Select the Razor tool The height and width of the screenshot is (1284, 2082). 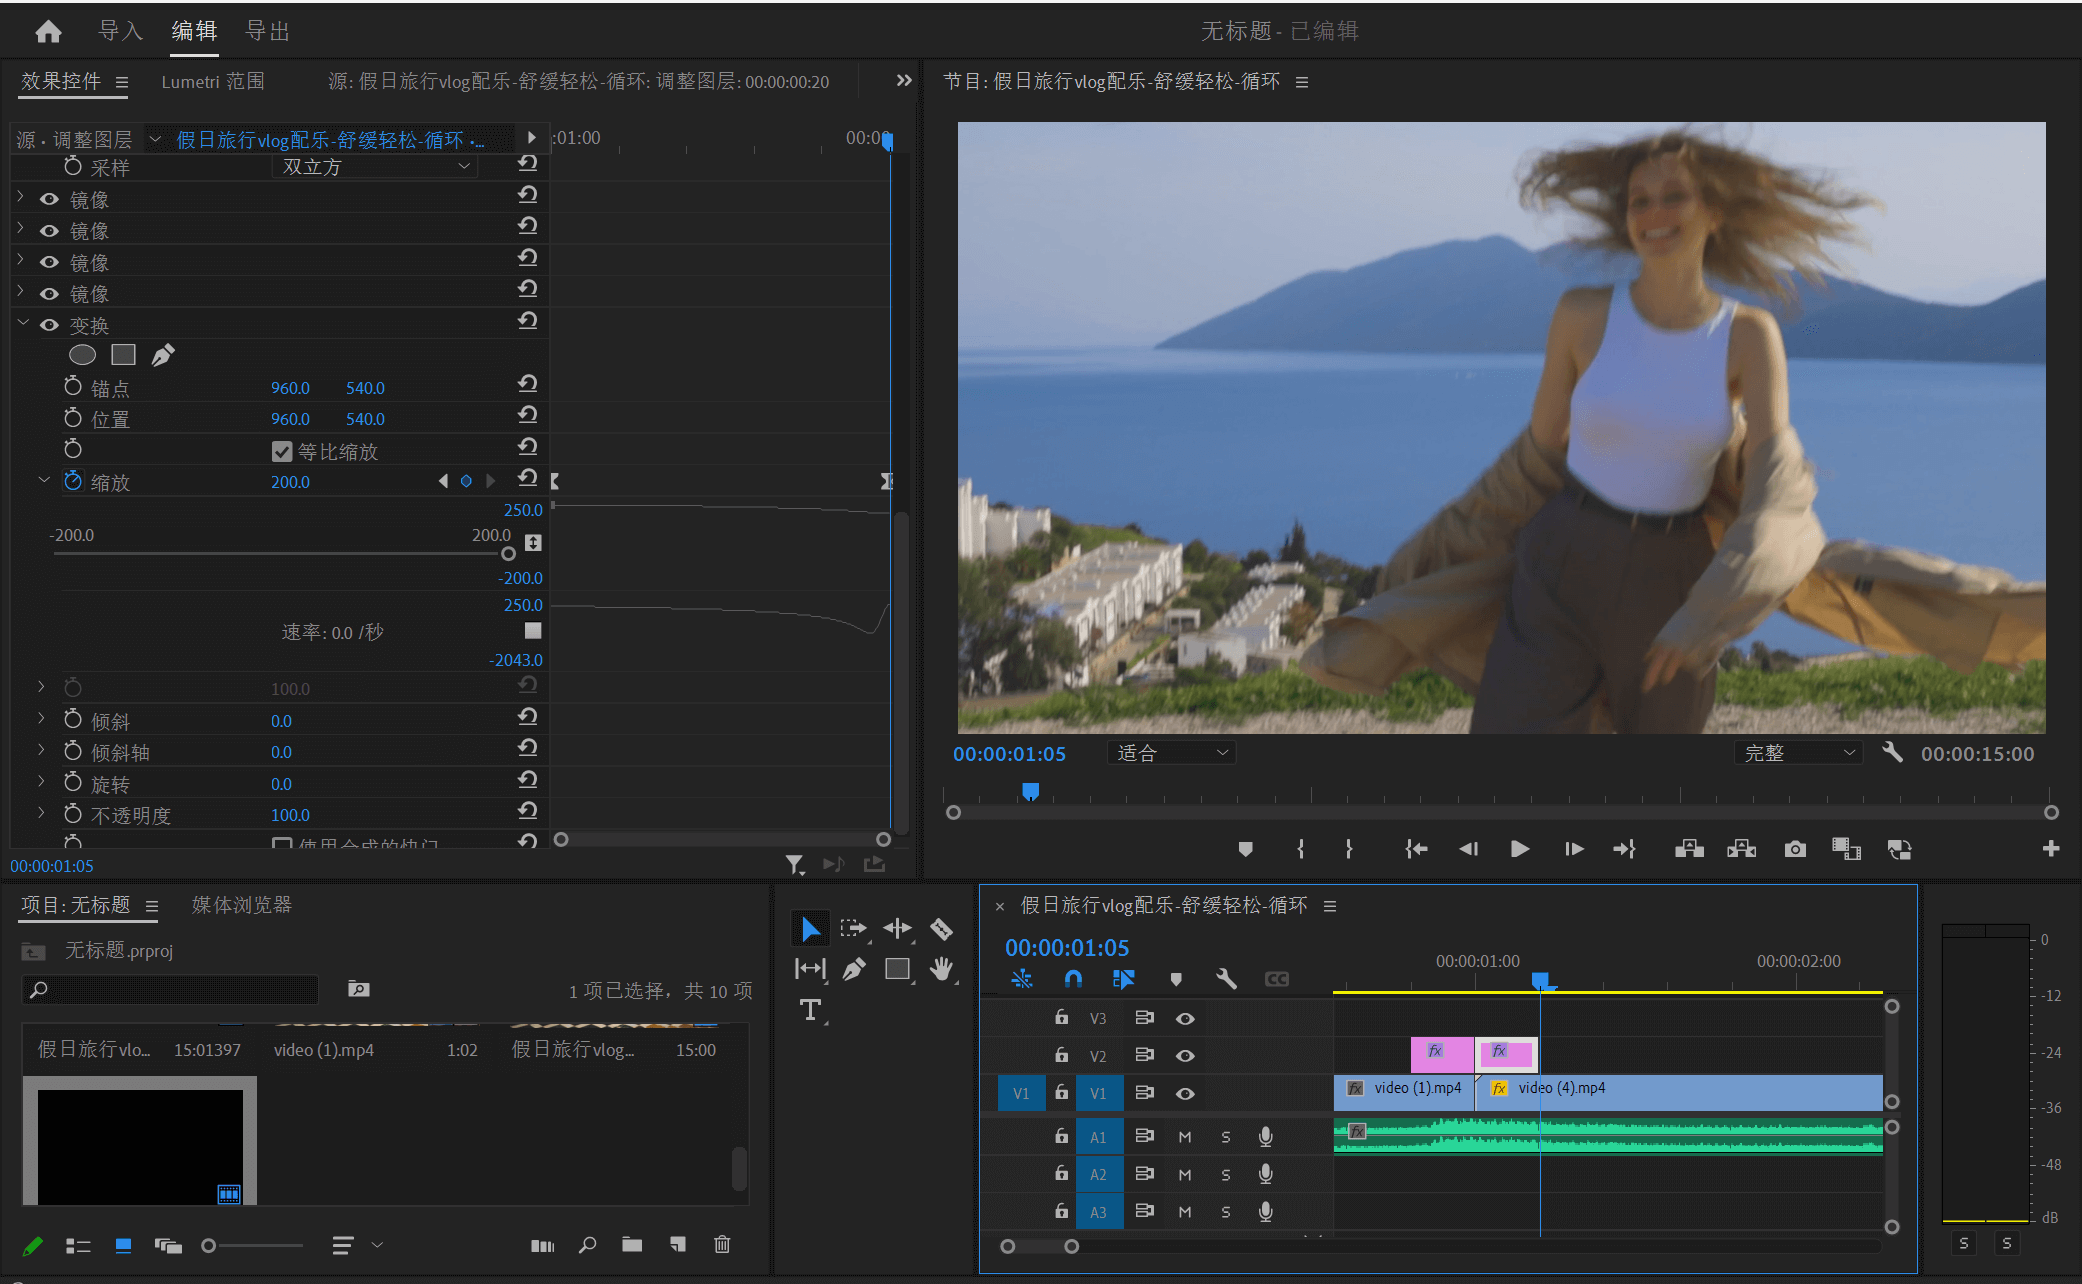click(x=941, y=929)
